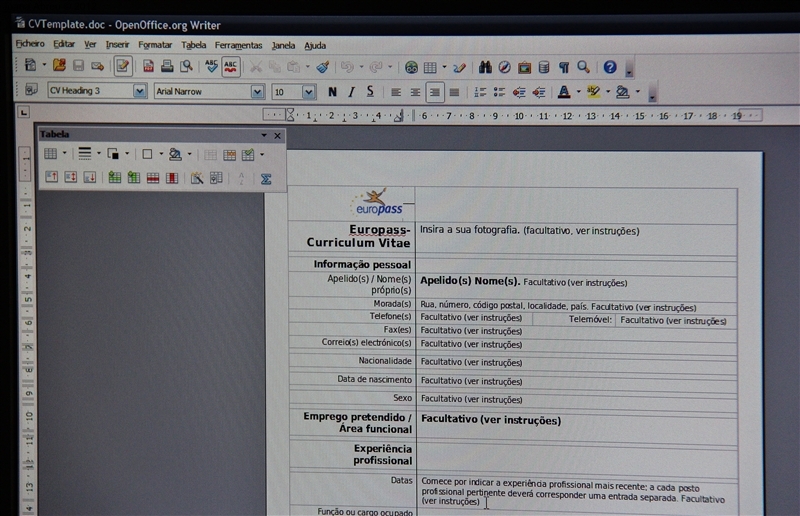Click the Save document icon
This screenshot has width=800, height=516.
click(78, 65)
